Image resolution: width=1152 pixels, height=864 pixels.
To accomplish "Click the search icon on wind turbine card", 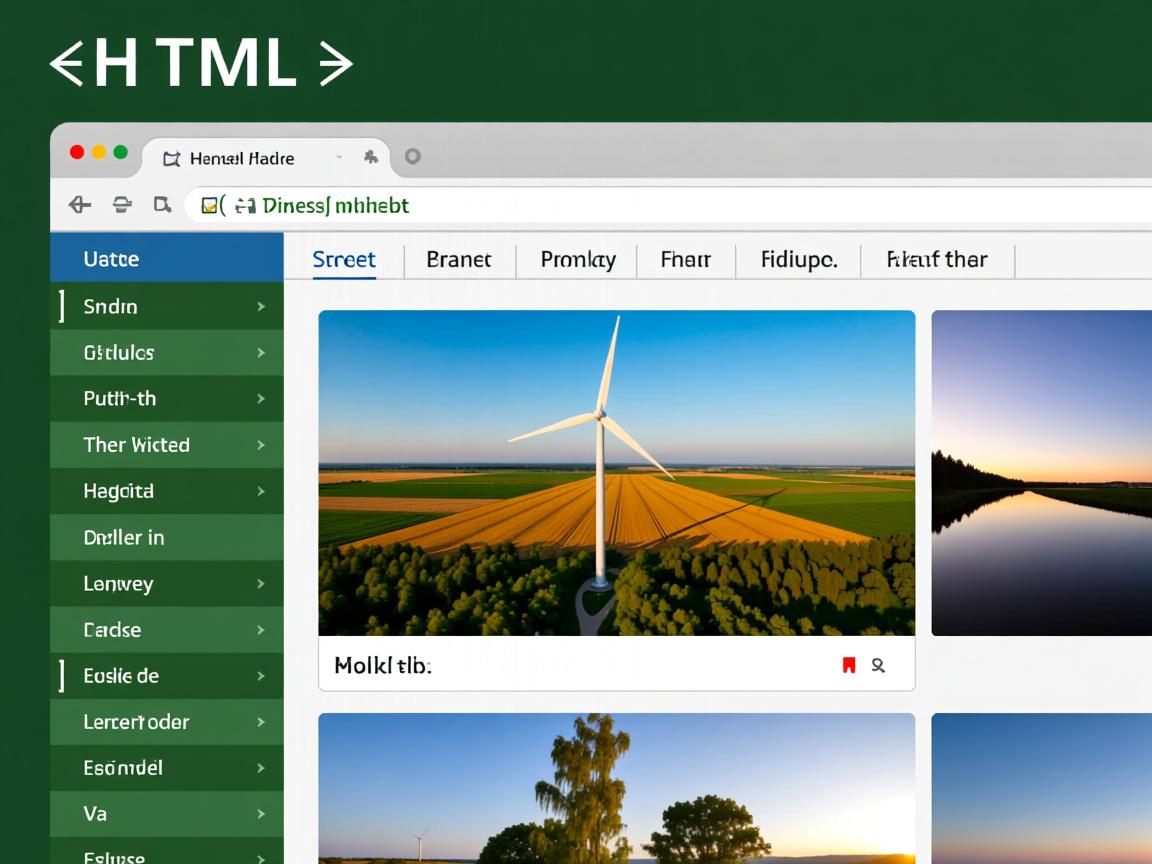I will [878, 665].
